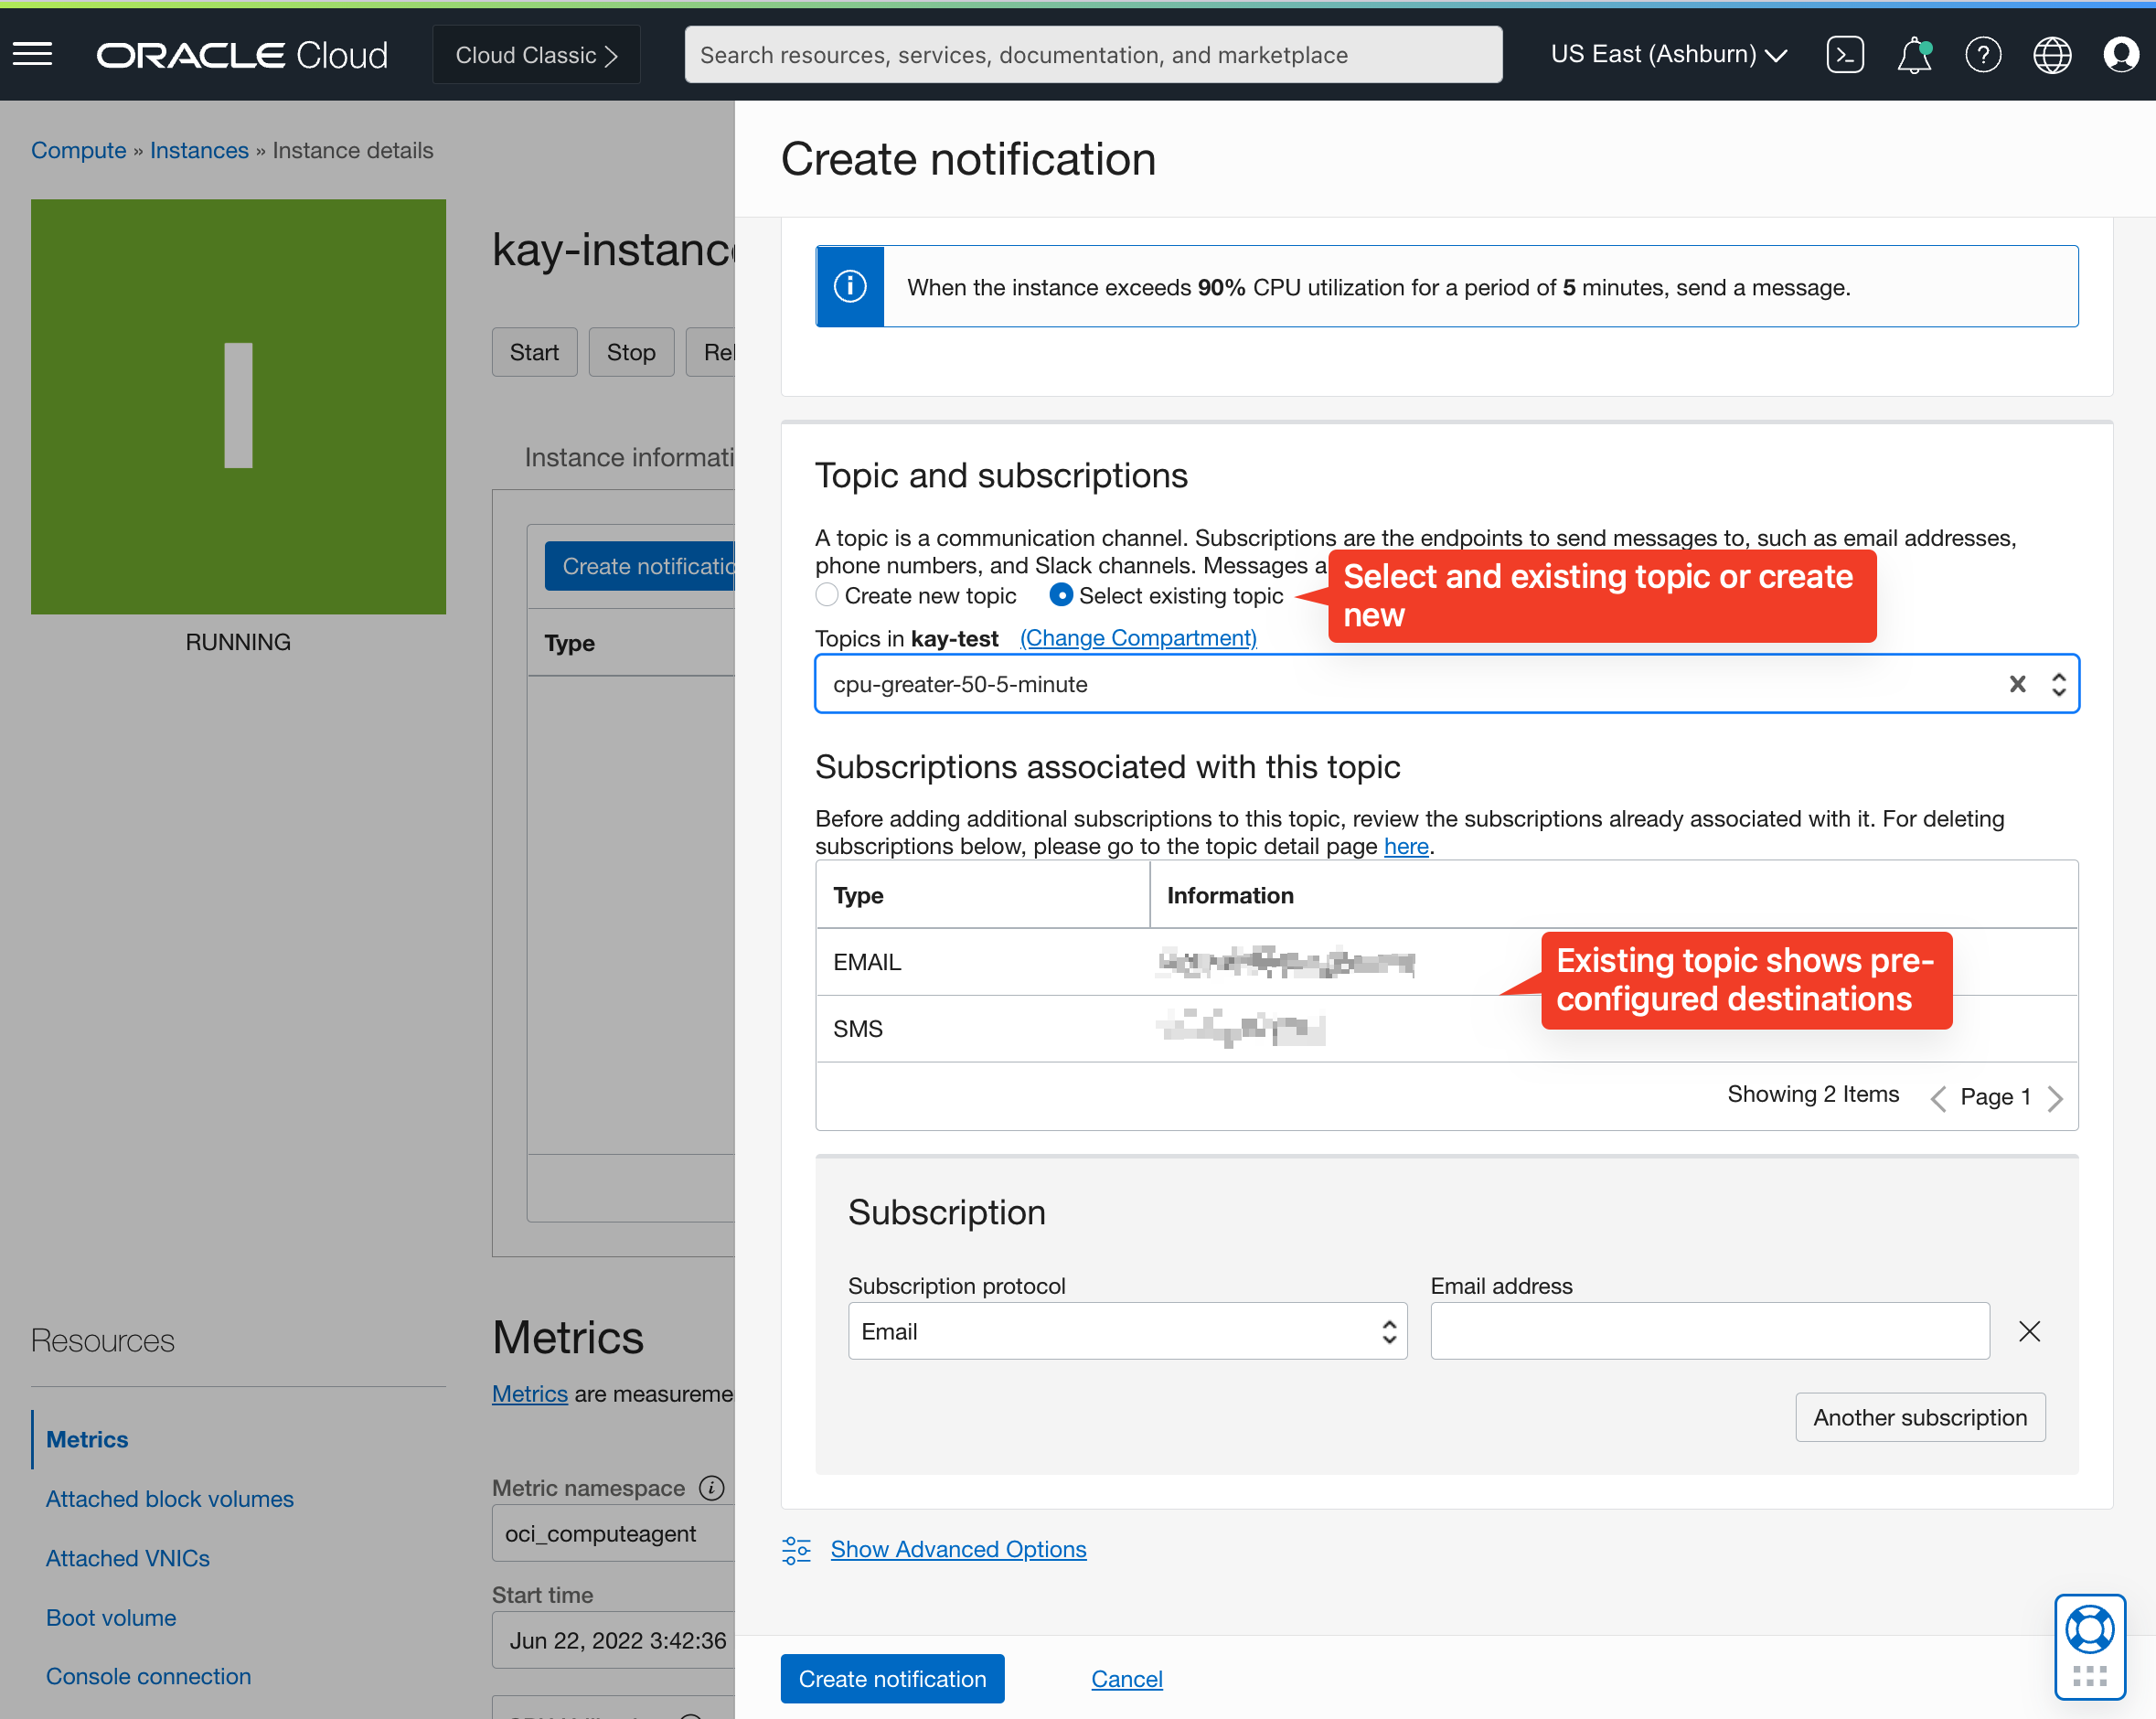
Task: Click inside the Email address field
Action: click(x=1709, y=1331)
